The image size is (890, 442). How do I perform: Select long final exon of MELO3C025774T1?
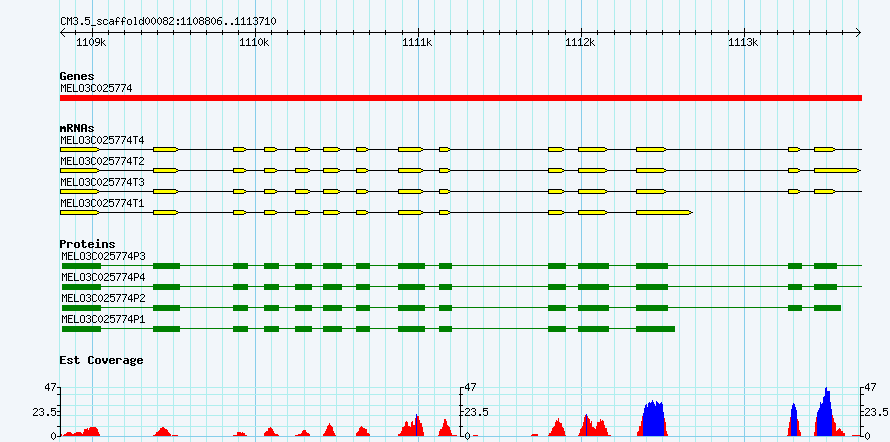pyautogui.click(x=665, y=213)
